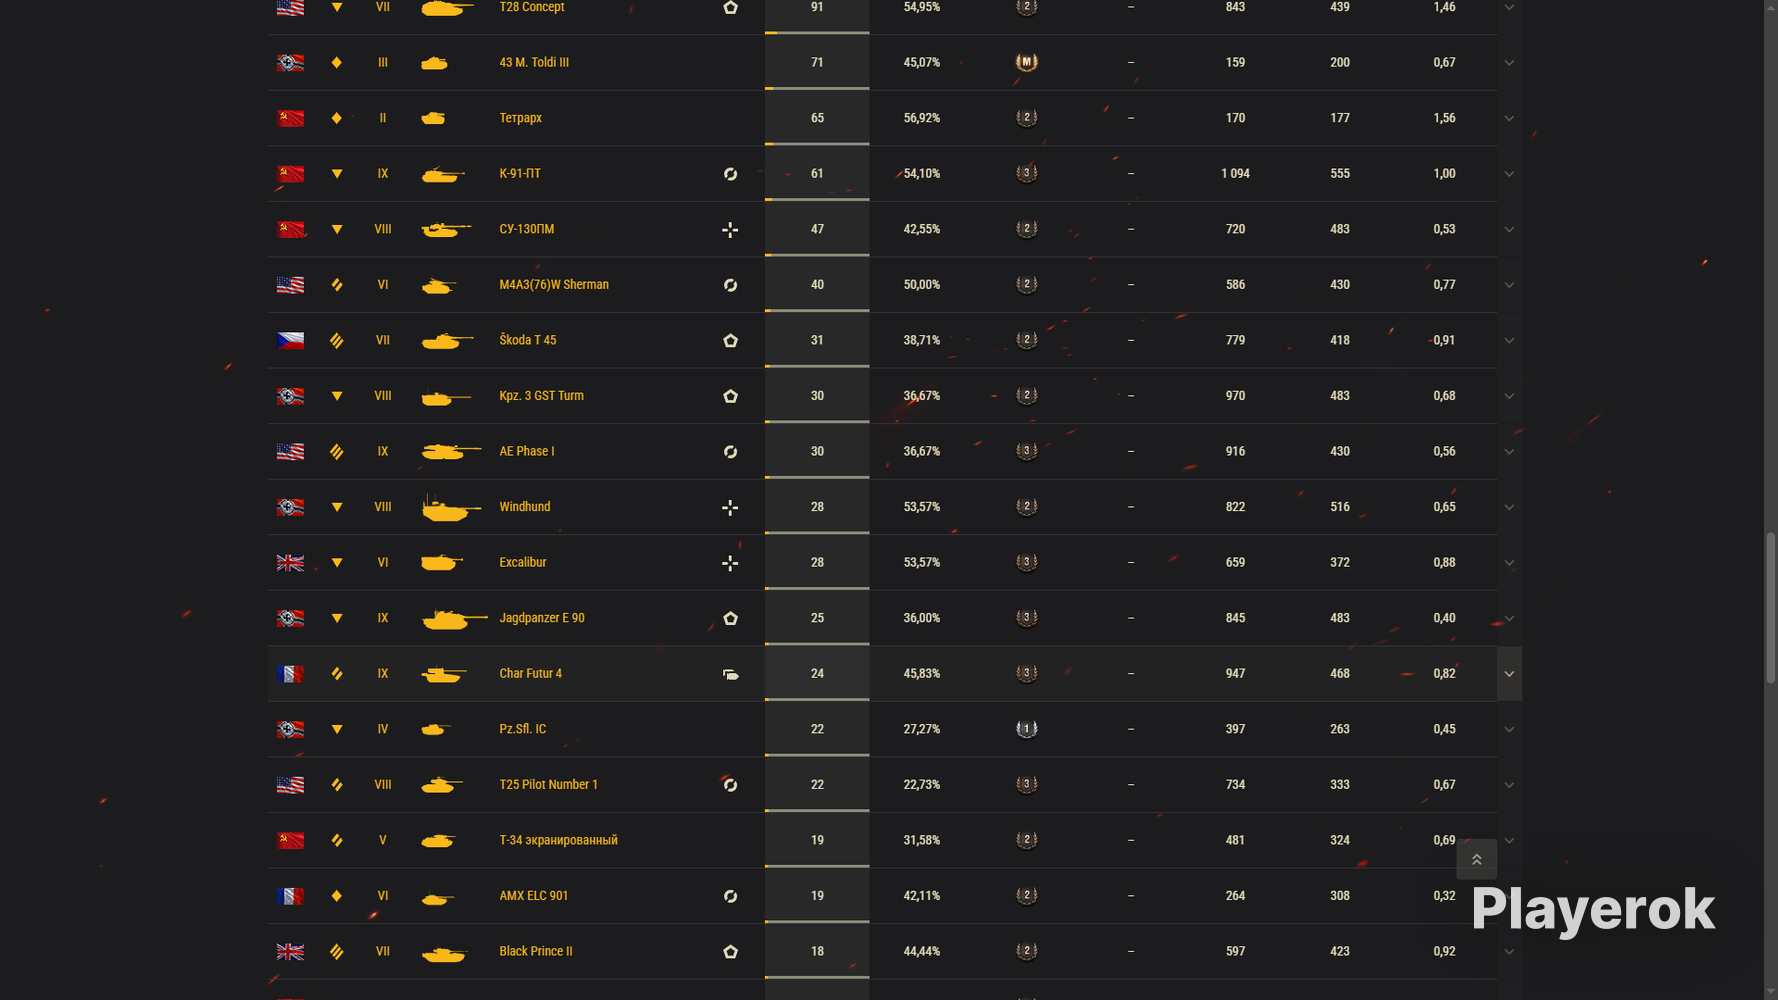The image size is (1778, 1000).
Task: Click the pentagon role icon on the Škoda T 45 row
Action: [730, 341]
